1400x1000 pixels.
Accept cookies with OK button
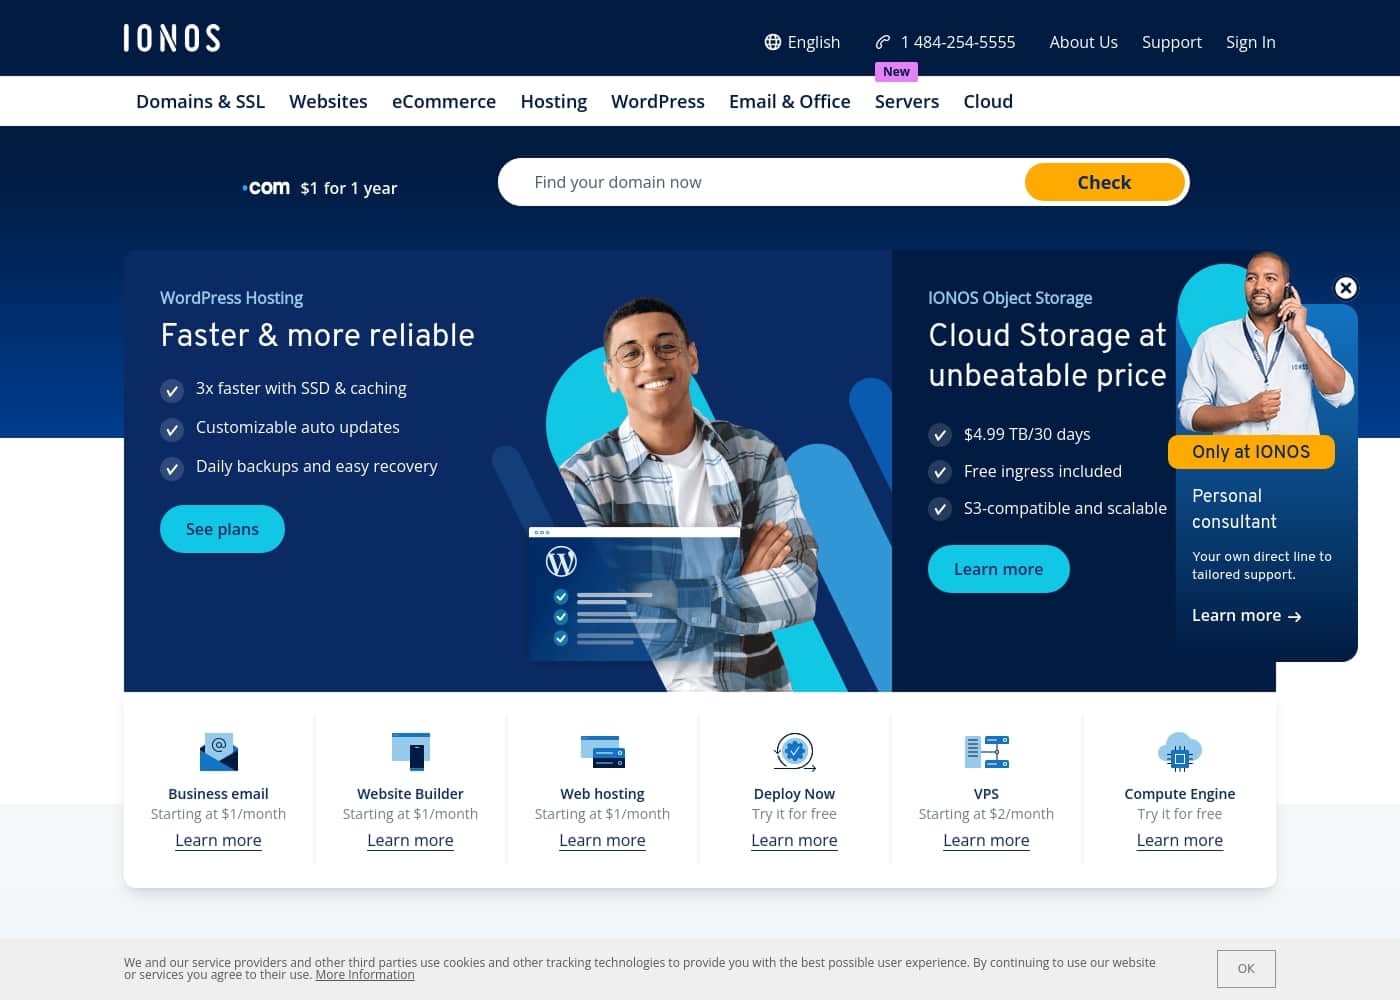pos(1246,969)
